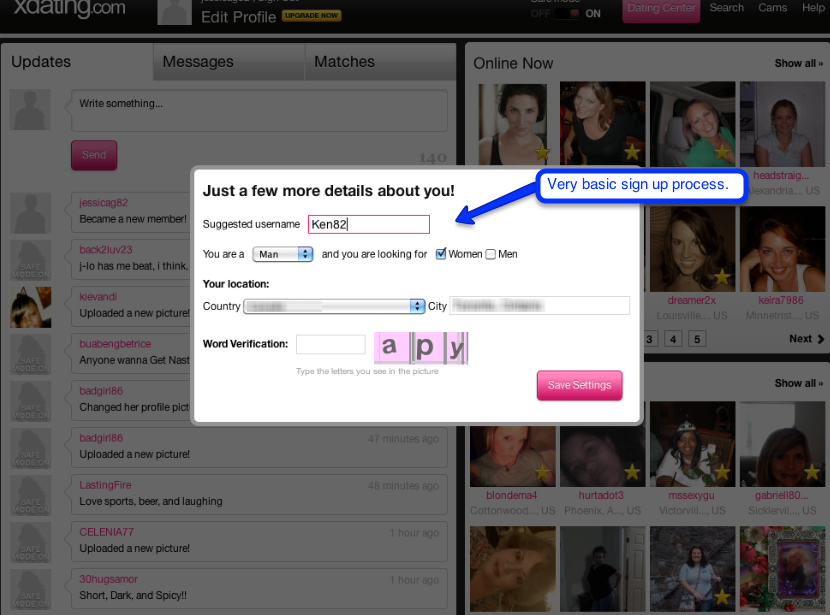
Task: Click the gold star on blondema4's photo
Action: click(543, 472)
